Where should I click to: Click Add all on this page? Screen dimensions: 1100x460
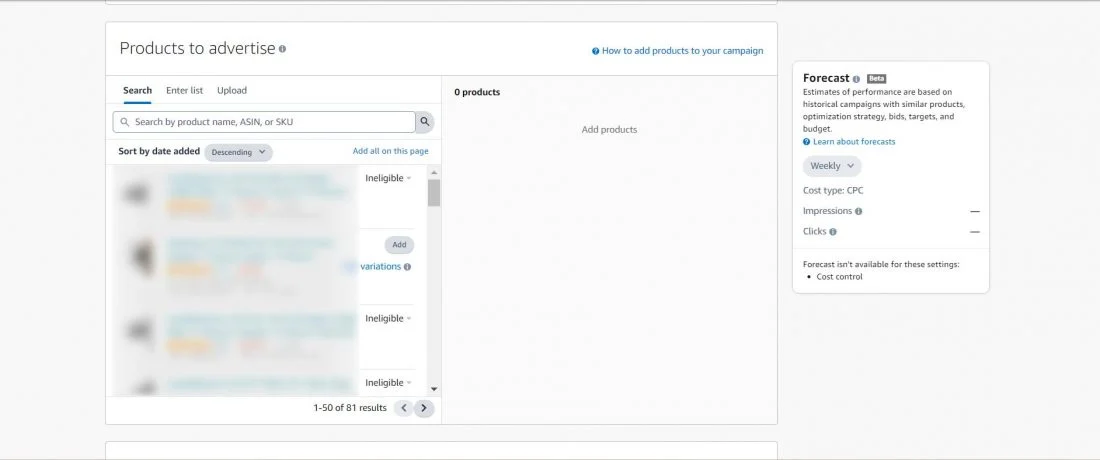[390, 151]
